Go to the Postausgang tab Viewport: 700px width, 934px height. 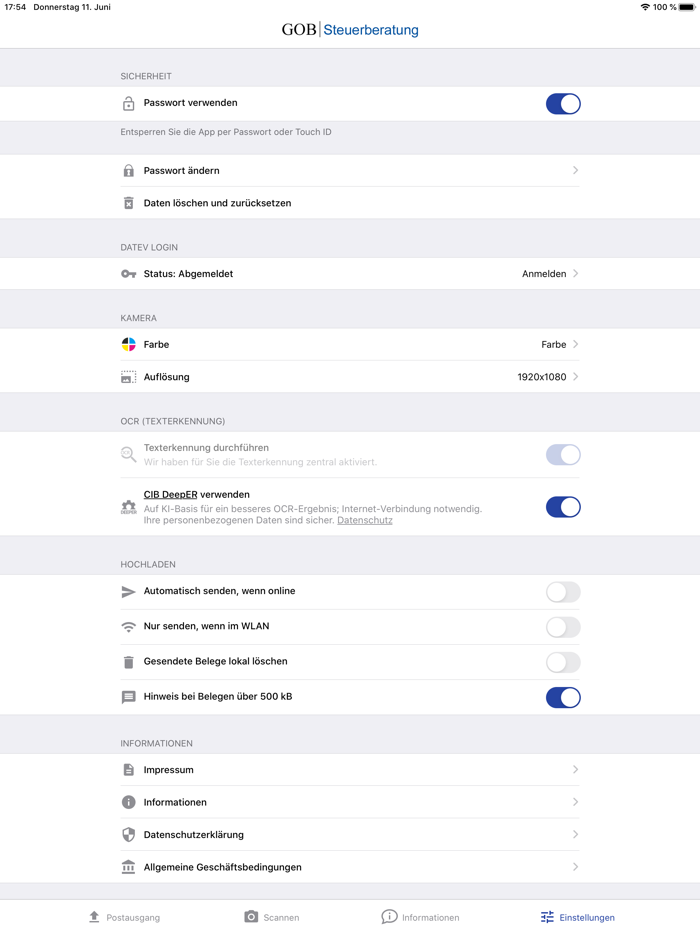pos(124,917)
